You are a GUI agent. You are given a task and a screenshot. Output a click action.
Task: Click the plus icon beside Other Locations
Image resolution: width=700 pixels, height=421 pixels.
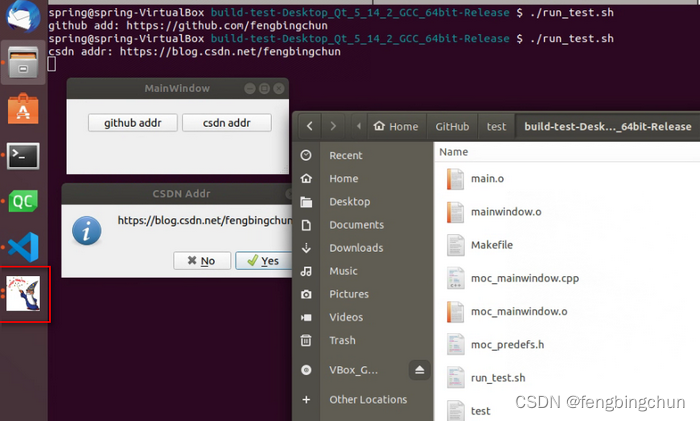tap(306, 400)
